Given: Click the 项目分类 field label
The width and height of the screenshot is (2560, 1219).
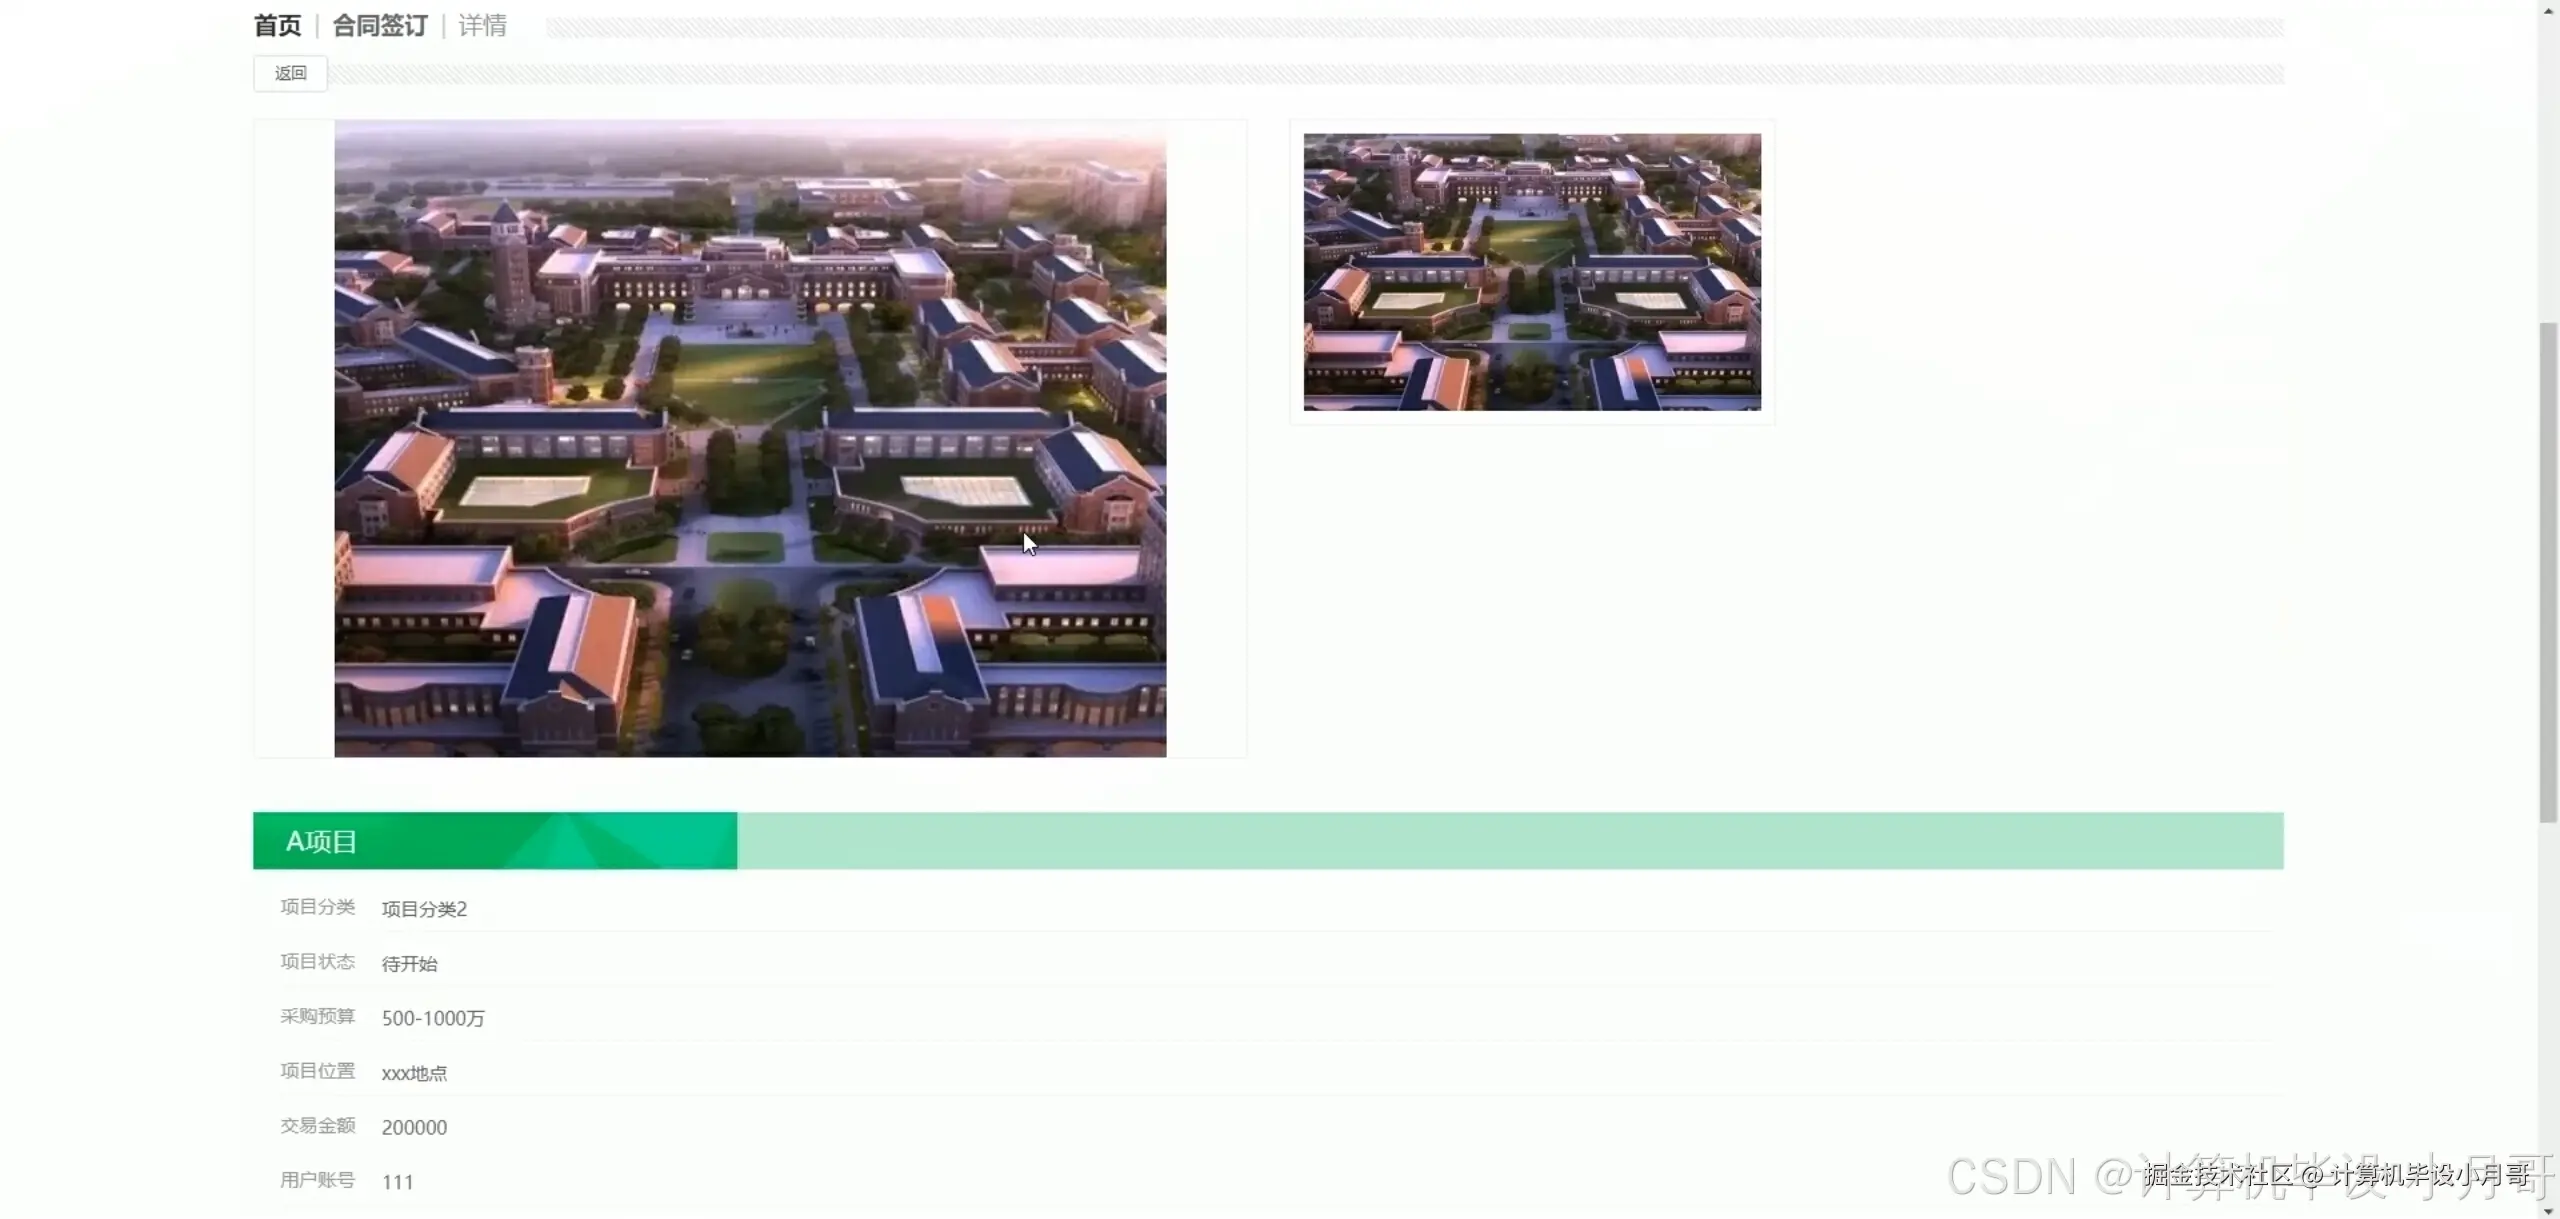Looking at the screenshot, I should pos(317,907).
